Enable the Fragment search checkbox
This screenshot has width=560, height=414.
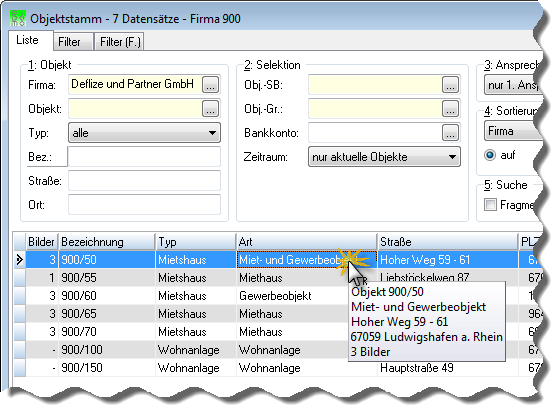490,205
